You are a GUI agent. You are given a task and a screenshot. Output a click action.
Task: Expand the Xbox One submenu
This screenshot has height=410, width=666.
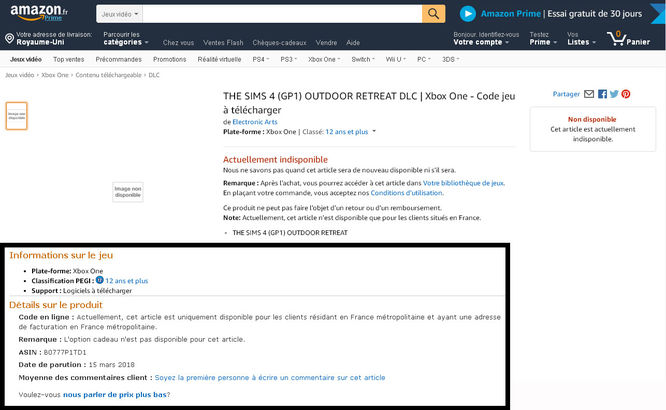(x=324, y=59)
